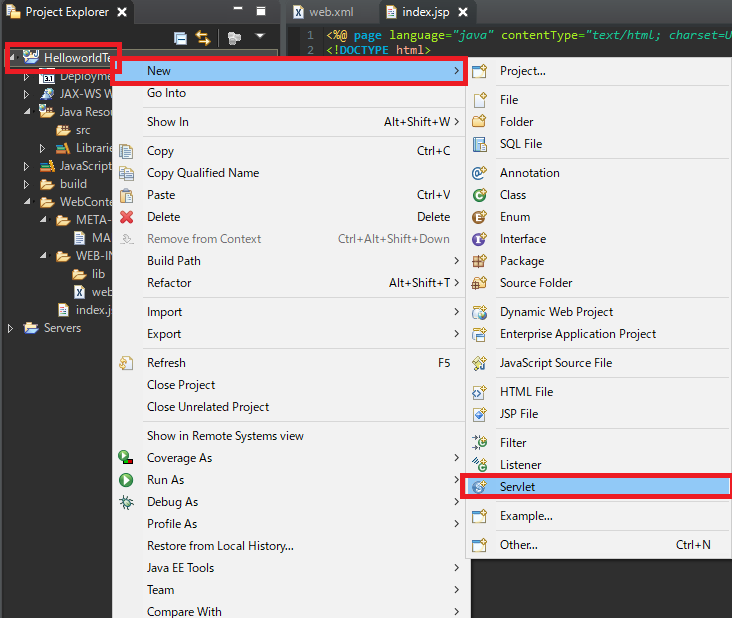Click the green Class icon
Image resolution: width=732 pixels, height=618 pixels.
tap(479, 195)
